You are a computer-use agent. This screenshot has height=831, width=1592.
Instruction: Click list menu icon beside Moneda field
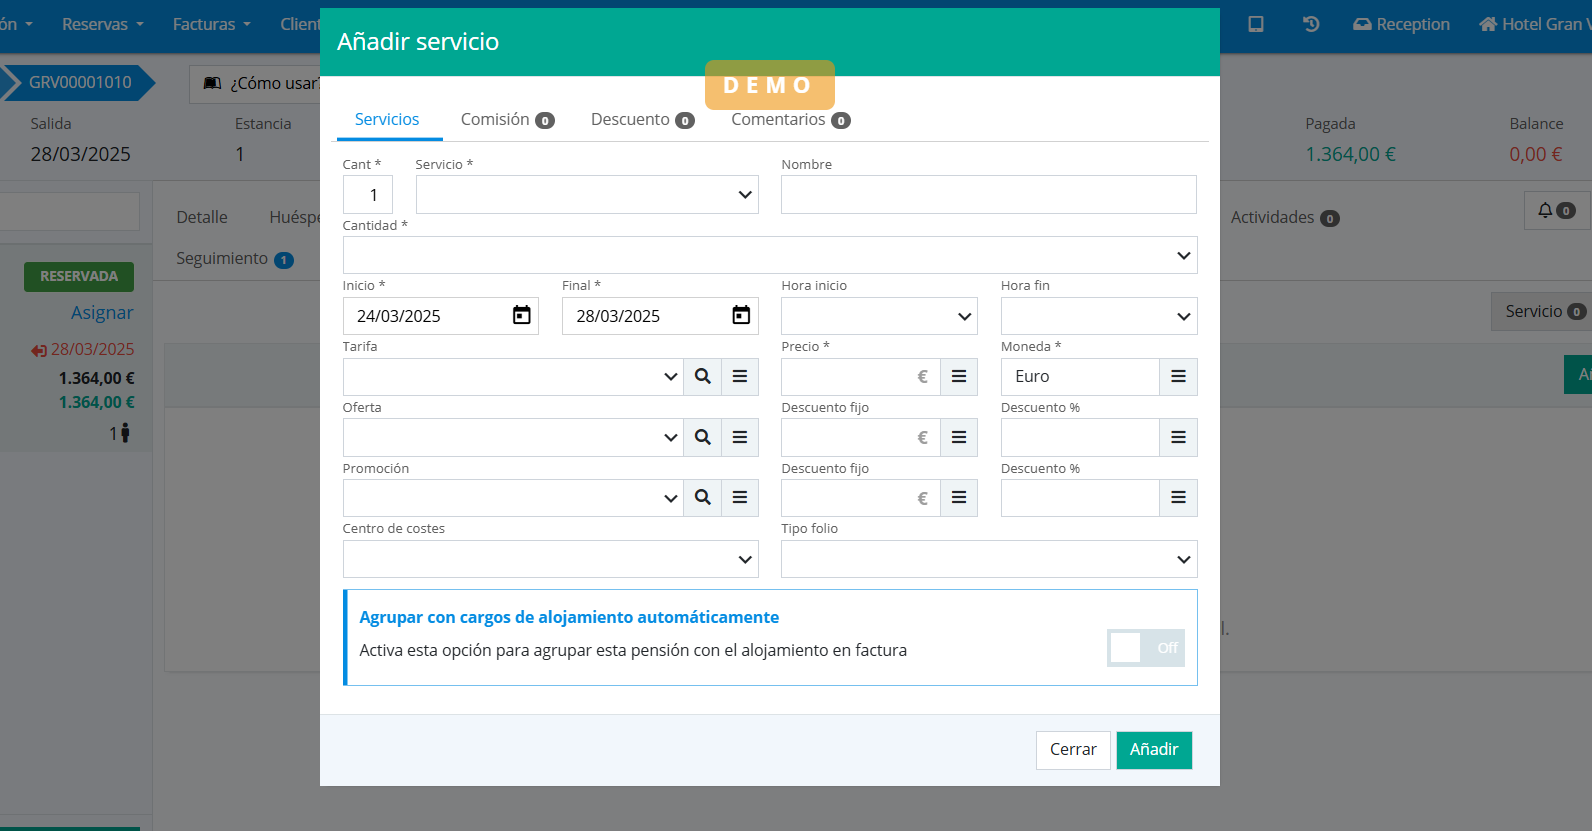point(1178,377)
